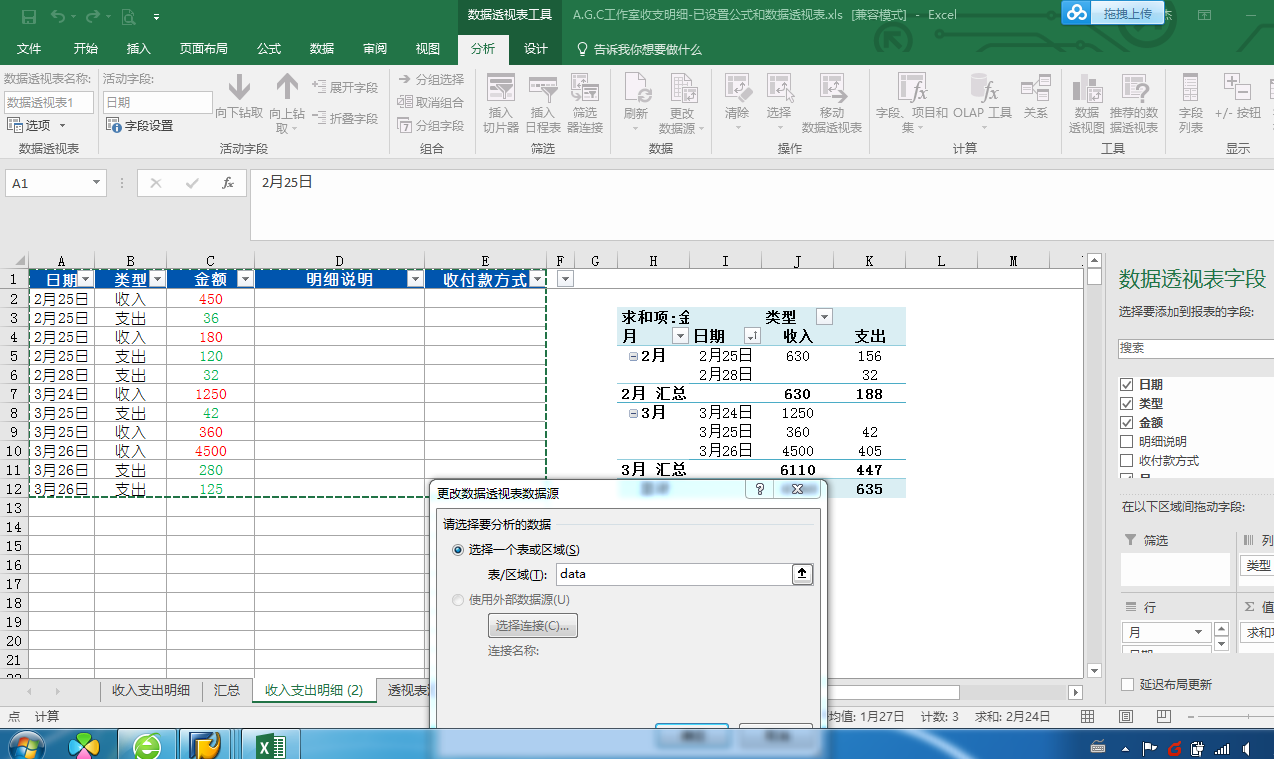Toggle 类型 field checkbox
This screenshot has height=759, width=1274.
(x=1128, y=404)
